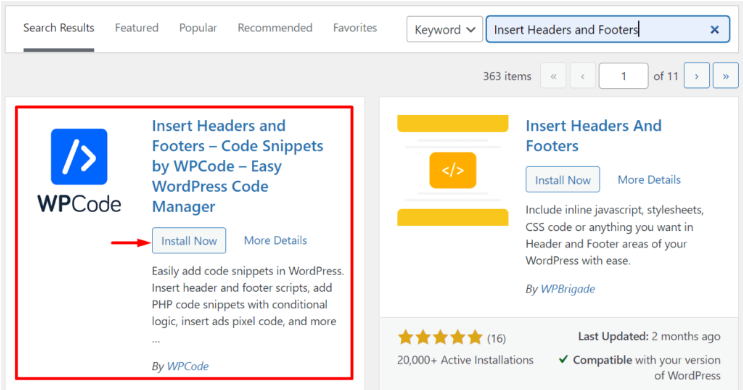Switch to the Popular tab

[198, 28]
